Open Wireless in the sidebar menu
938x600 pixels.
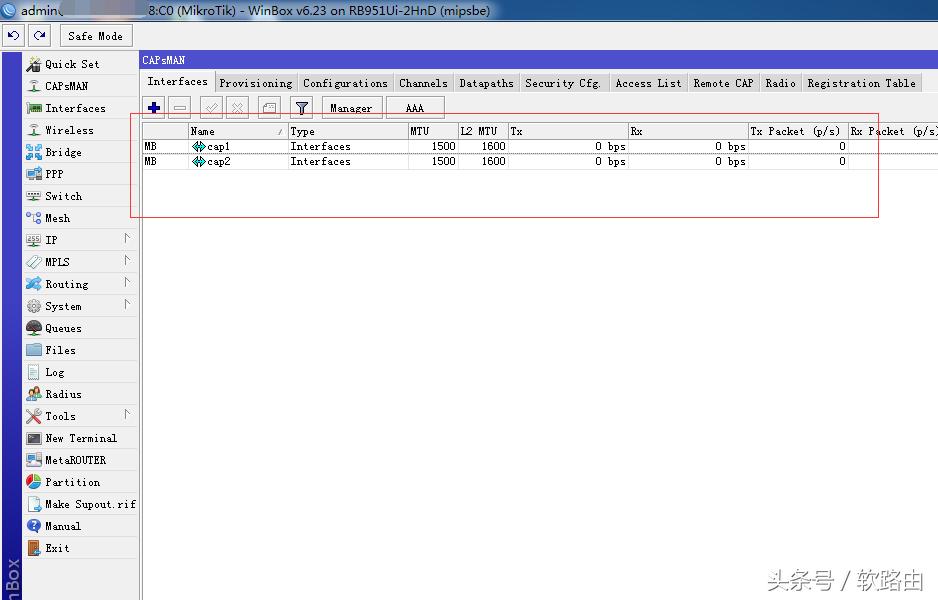(69, 130)
